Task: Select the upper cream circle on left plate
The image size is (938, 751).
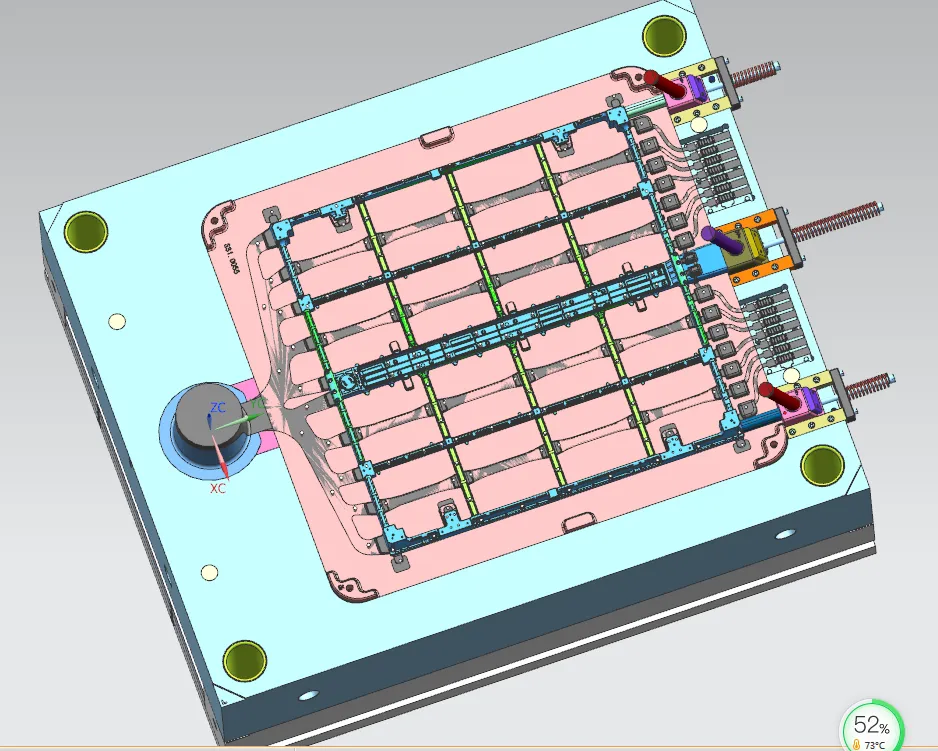Action: (x=116, y=321)
